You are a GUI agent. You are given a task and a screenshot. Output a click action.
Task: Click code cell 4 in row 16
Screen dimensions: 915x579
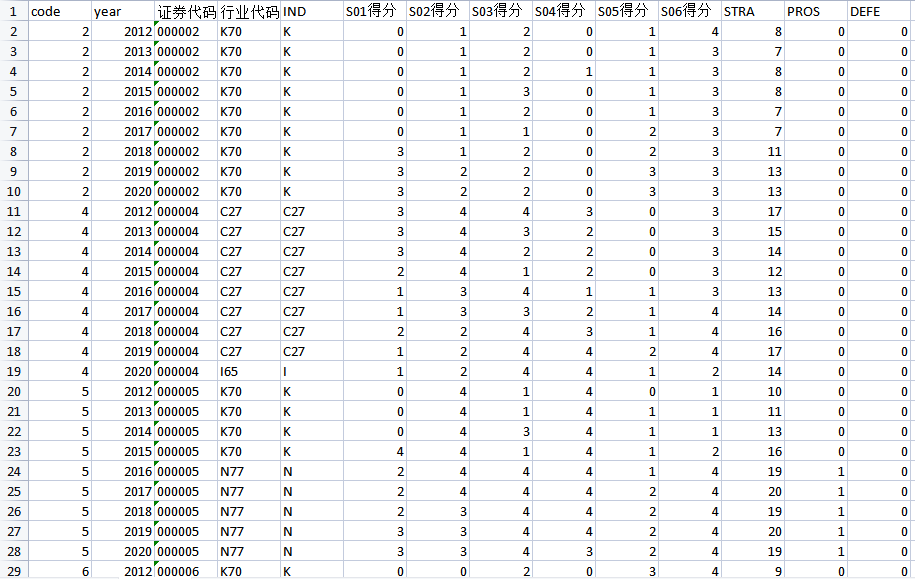[60, 311]
